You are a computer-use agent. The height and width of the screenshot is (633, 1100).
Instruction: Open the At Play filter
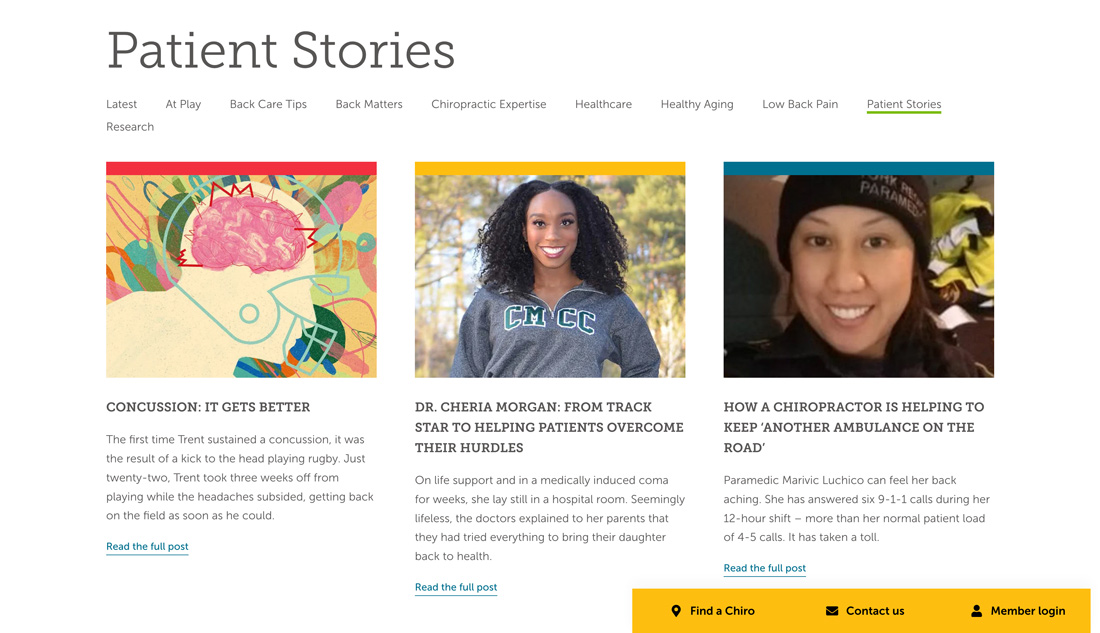182,104
